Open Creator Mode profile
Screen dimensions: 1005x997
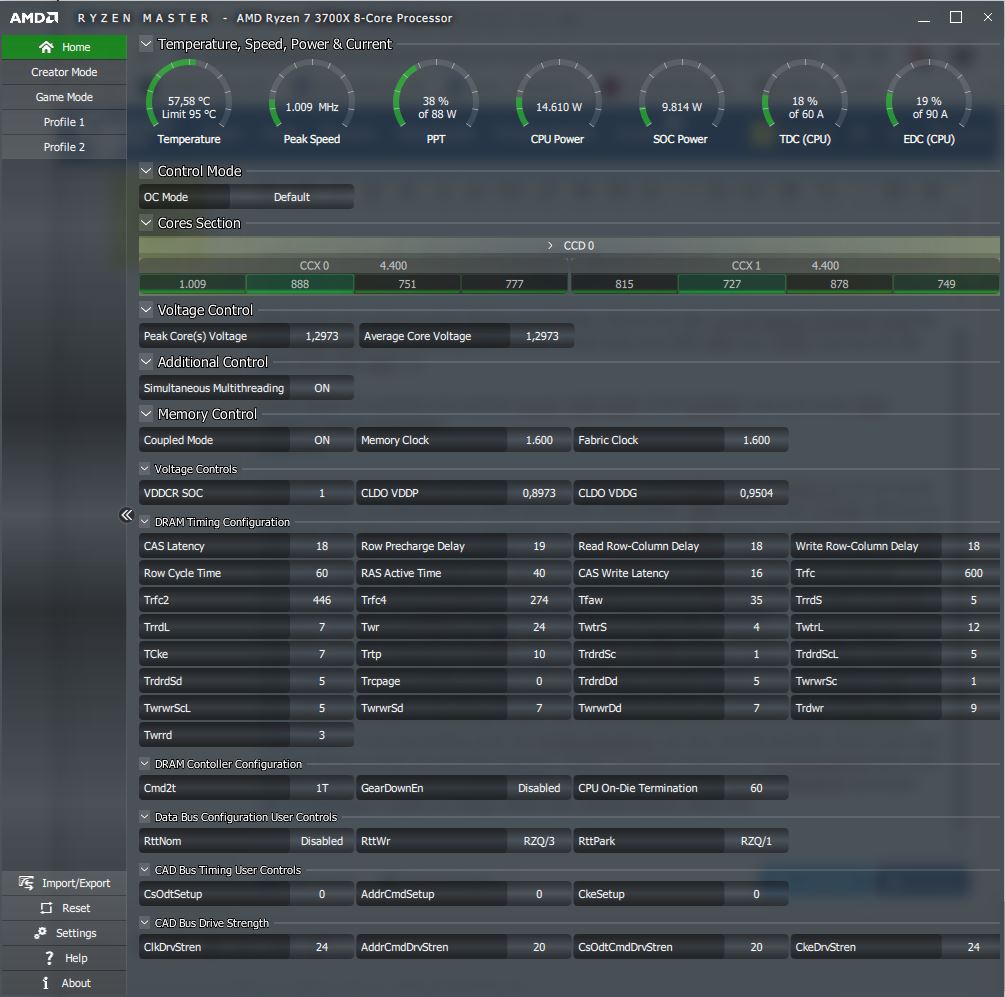(x=64, y=72)
